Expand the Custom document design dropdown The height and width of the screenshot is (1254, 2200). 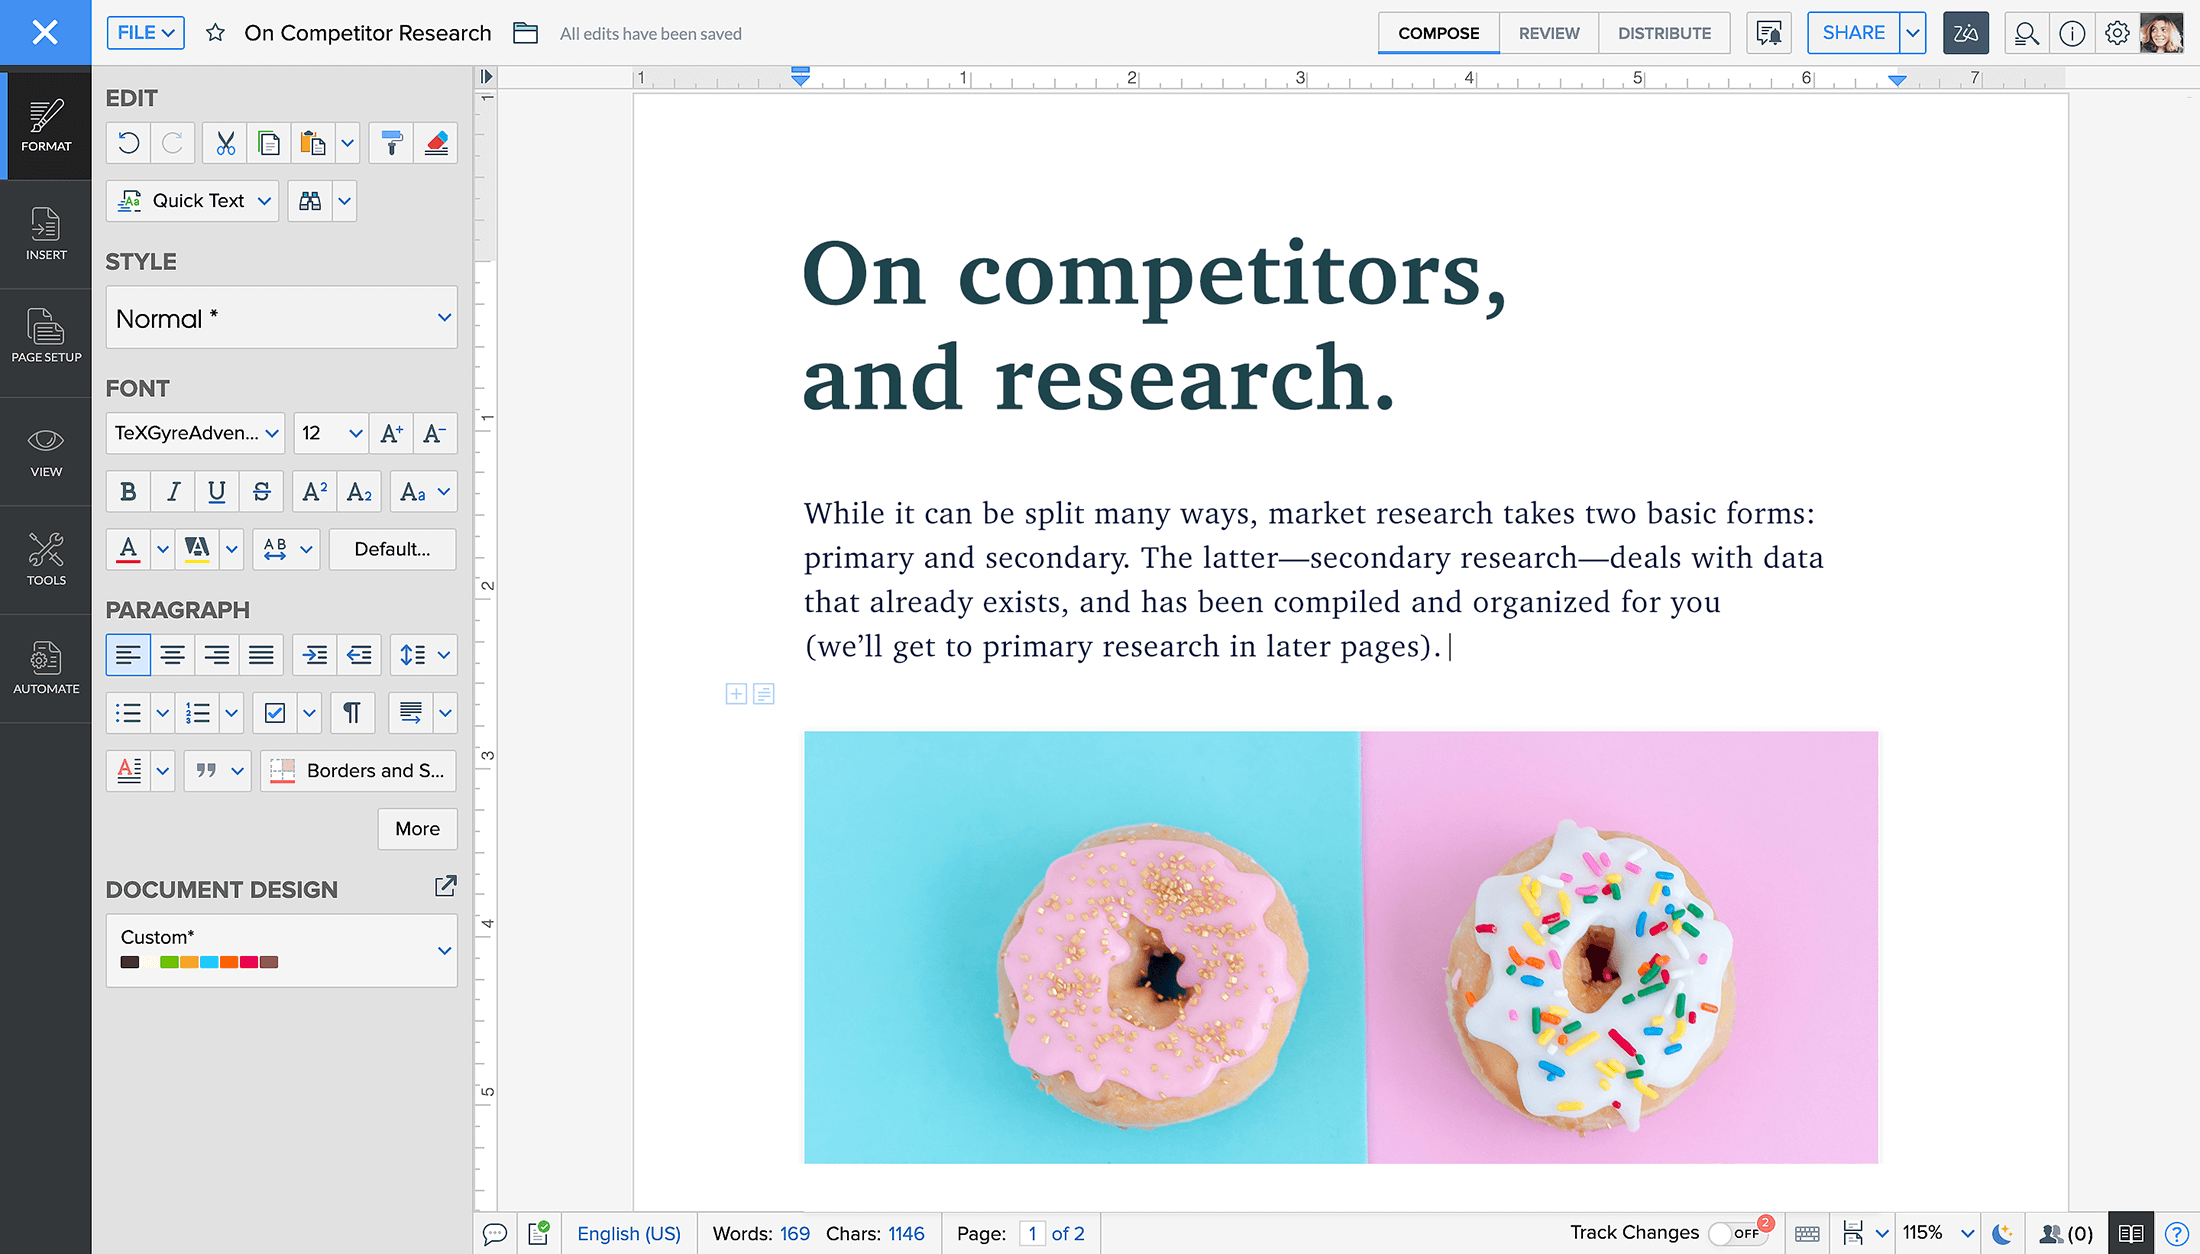tap(444, 950)
